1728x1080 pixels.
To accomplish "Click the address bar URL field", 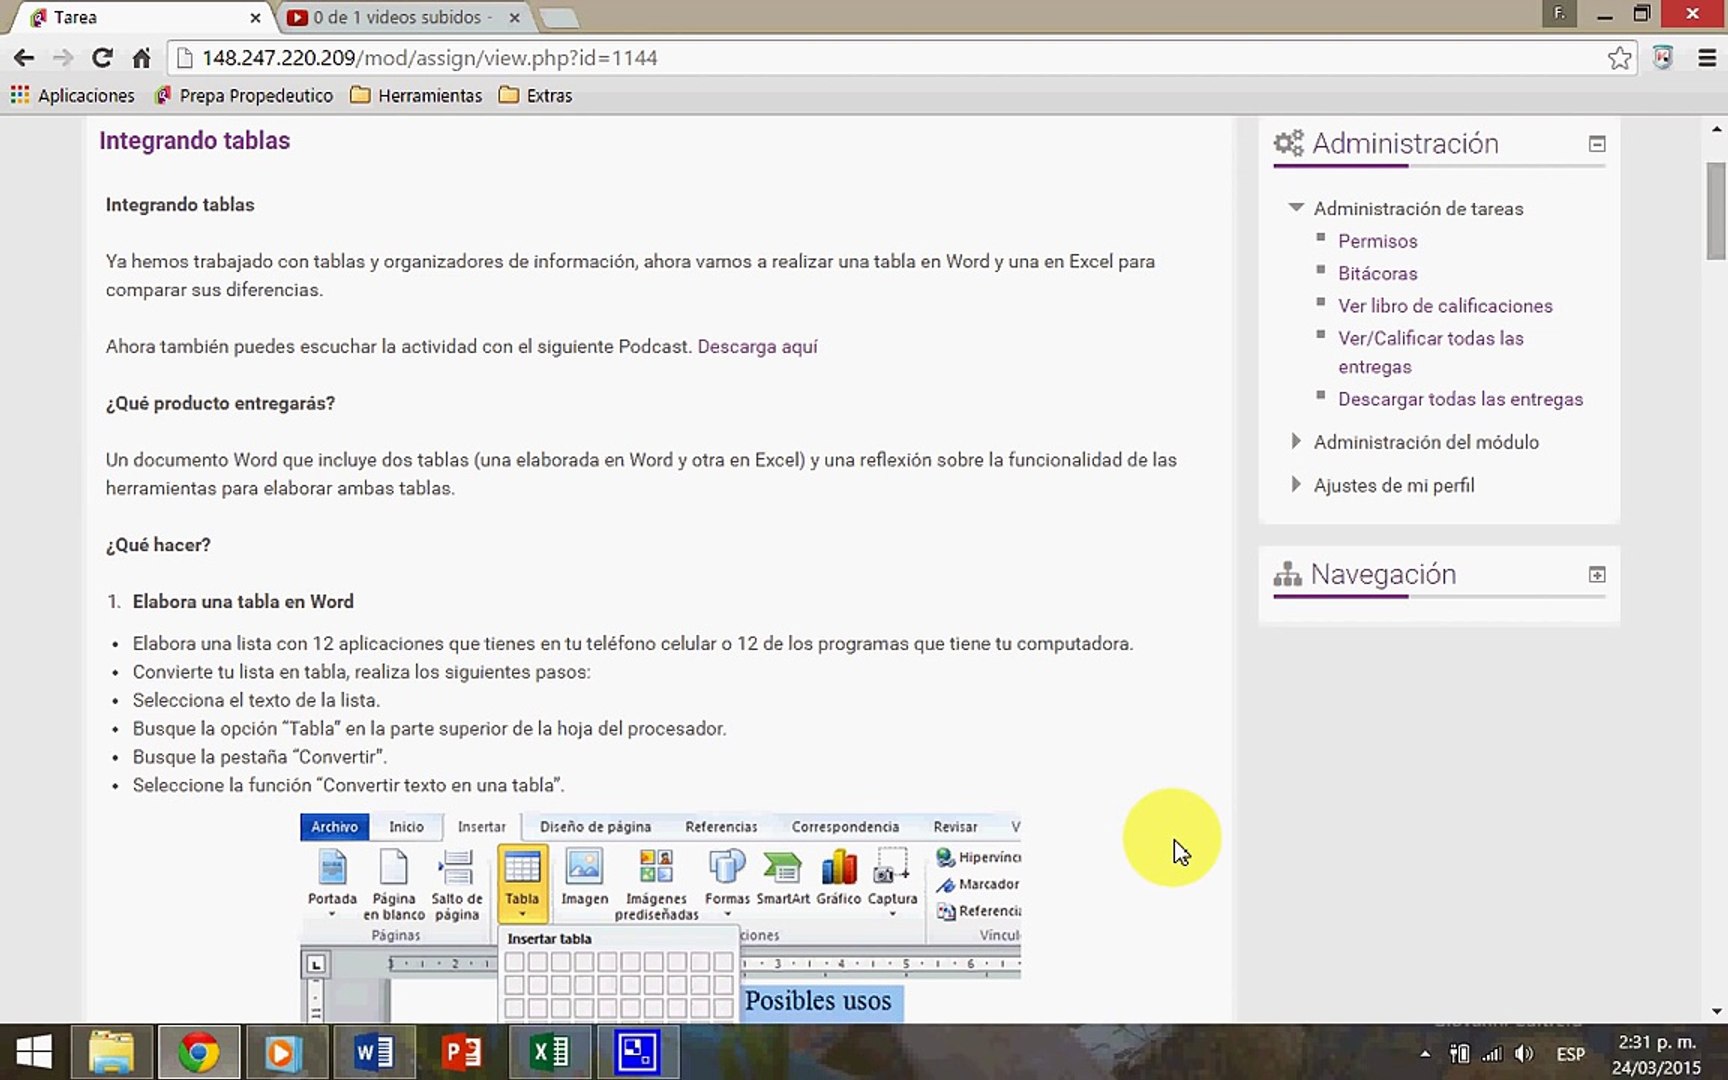I will tap(900, 58).
